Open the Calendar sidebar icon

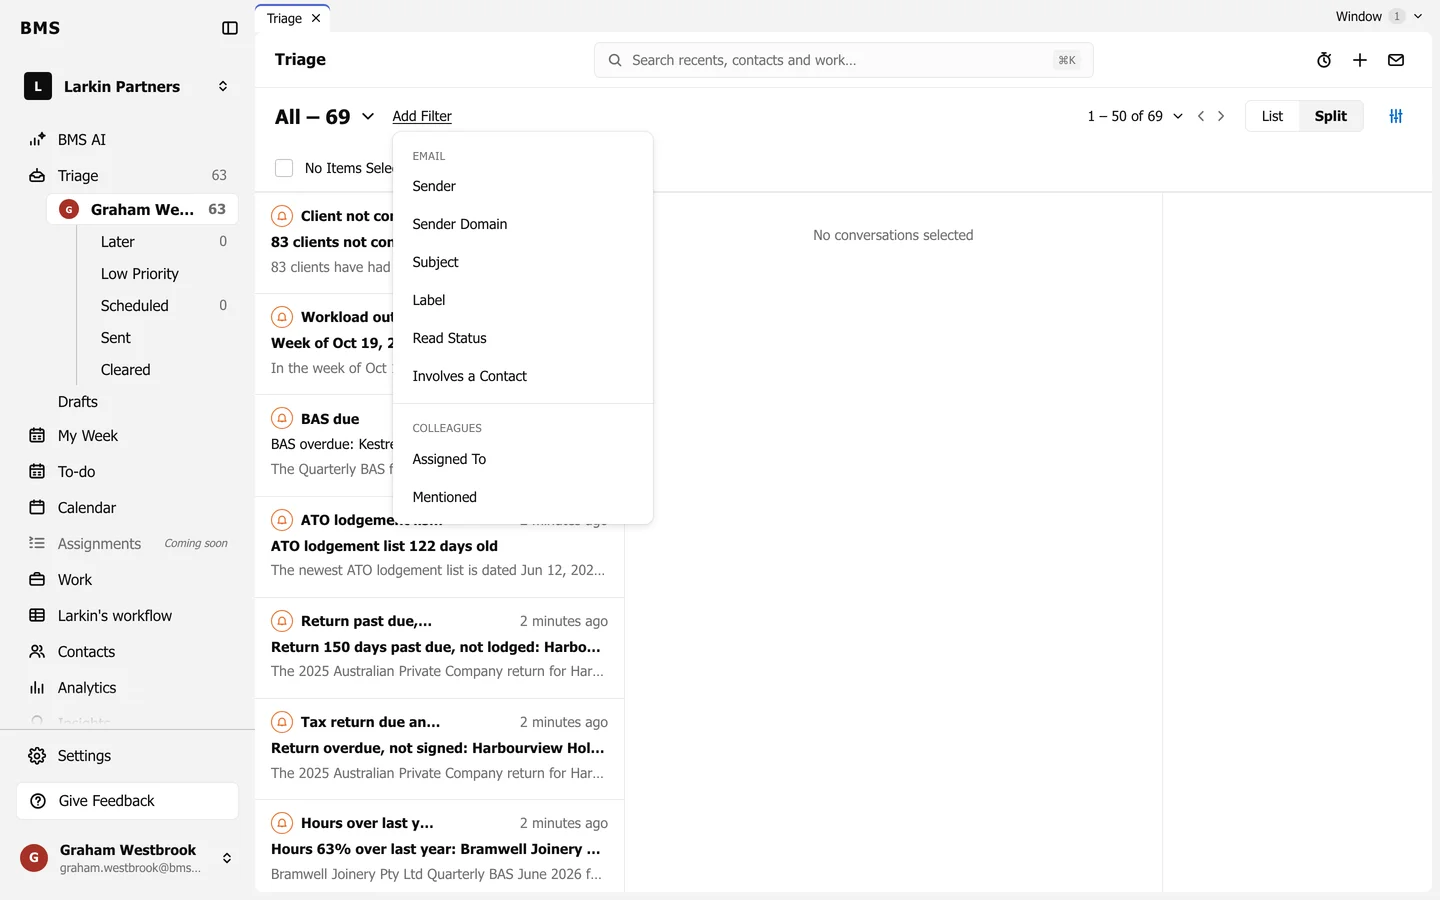tap(37, 508)
